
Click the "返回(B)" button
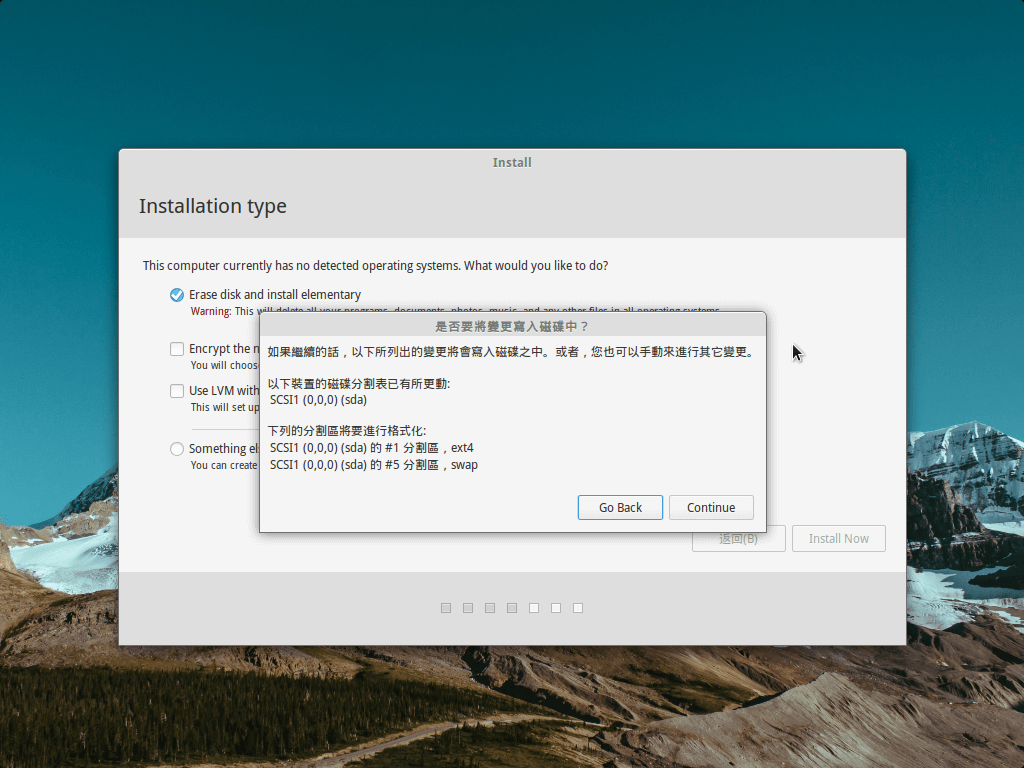coord(738,538)
